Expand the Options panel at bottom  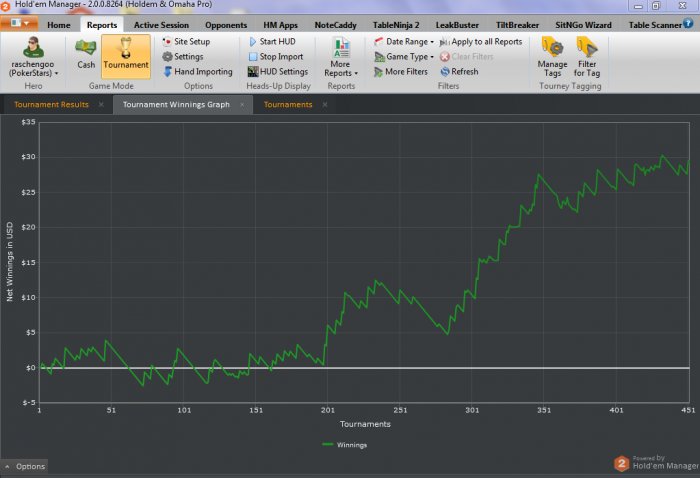coord(25,466)
